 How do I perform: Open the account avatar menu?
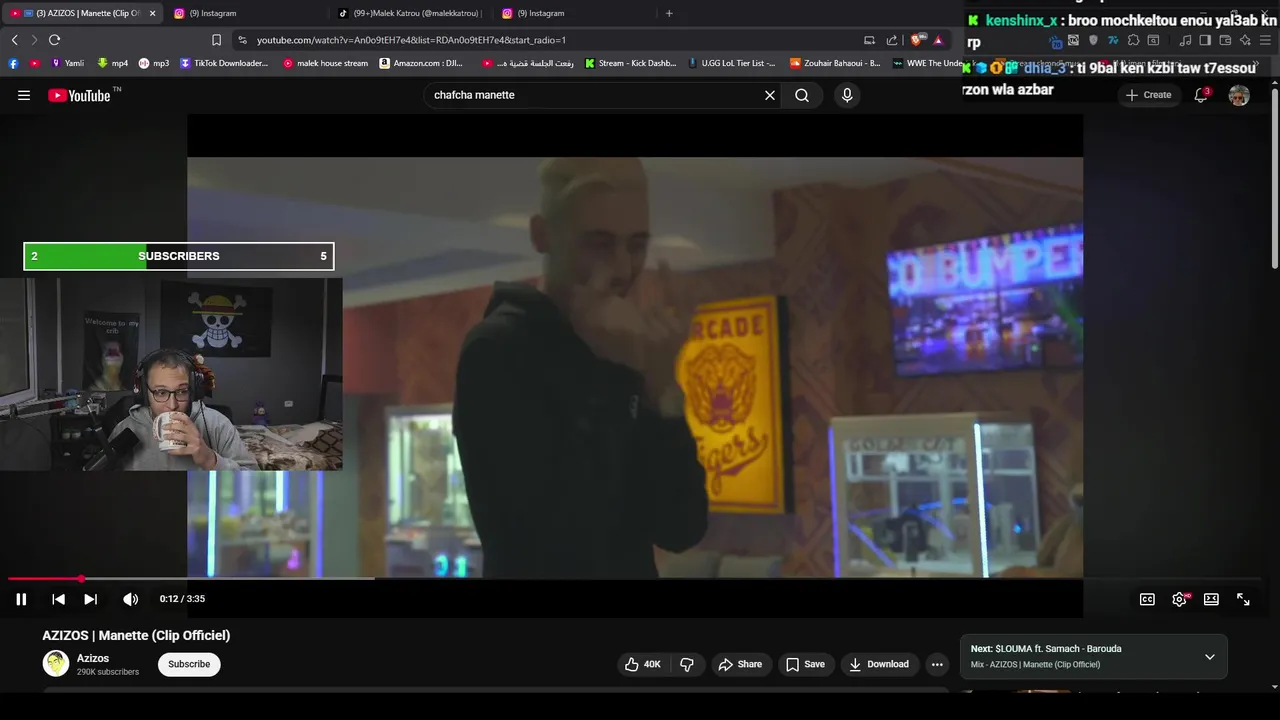(1239, 95)
